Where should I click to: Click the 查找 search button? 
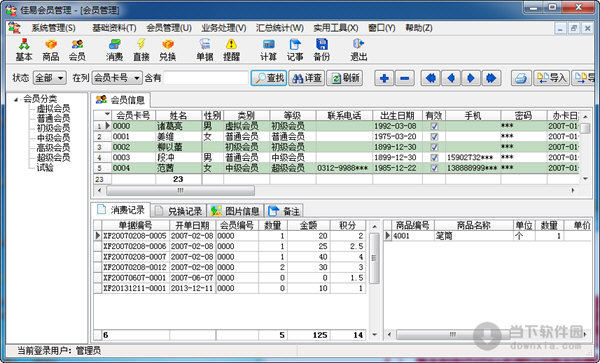click(269, 78)
